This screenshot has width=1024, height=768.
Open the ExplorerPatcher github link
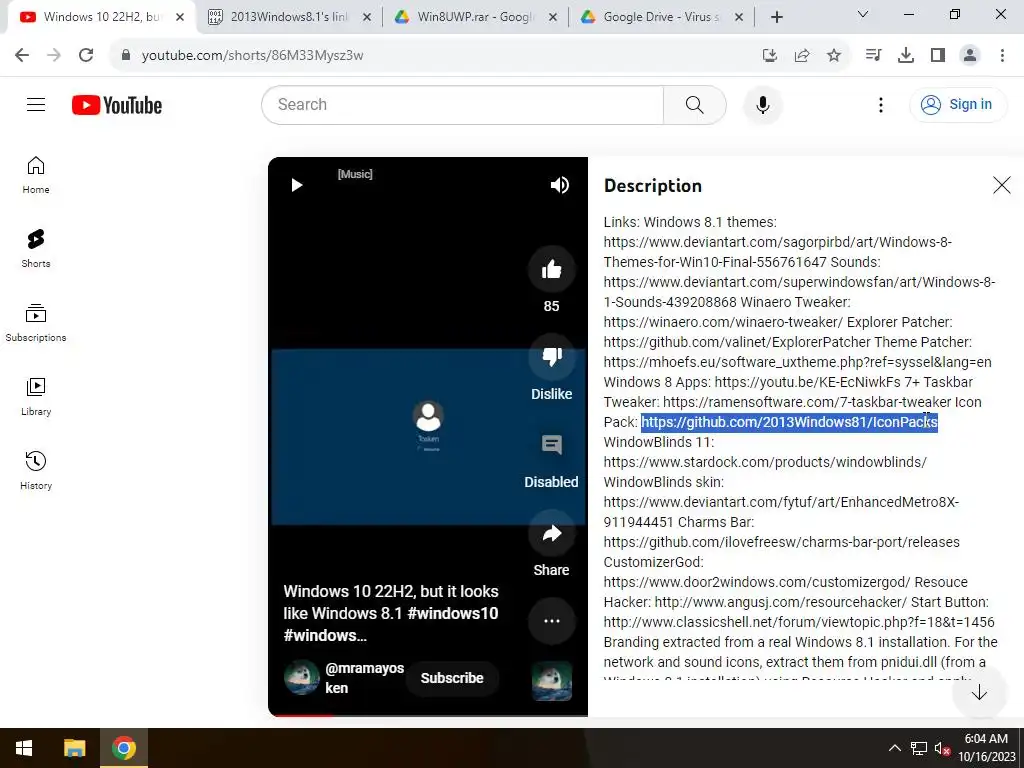(737, 342)
